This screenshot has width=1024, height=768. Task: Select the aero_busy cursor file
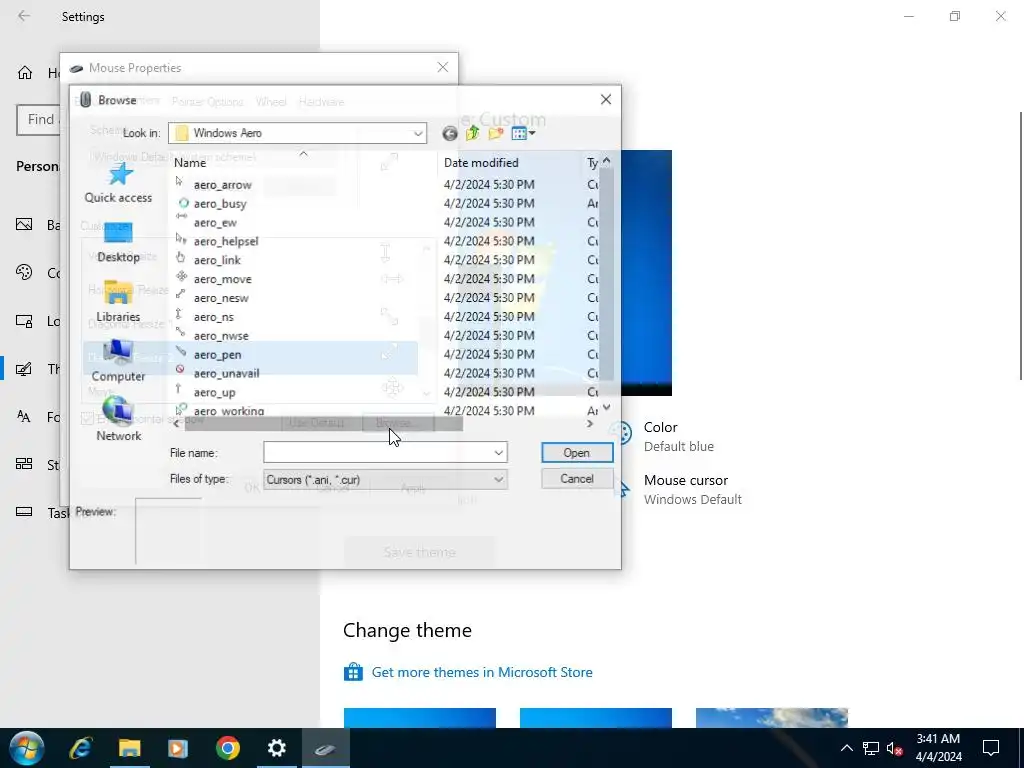(x=219, y=204)
